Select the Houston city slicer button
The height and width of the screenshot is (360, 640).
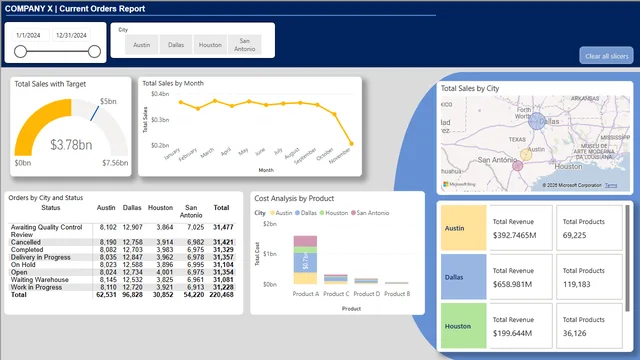[210, 45]
